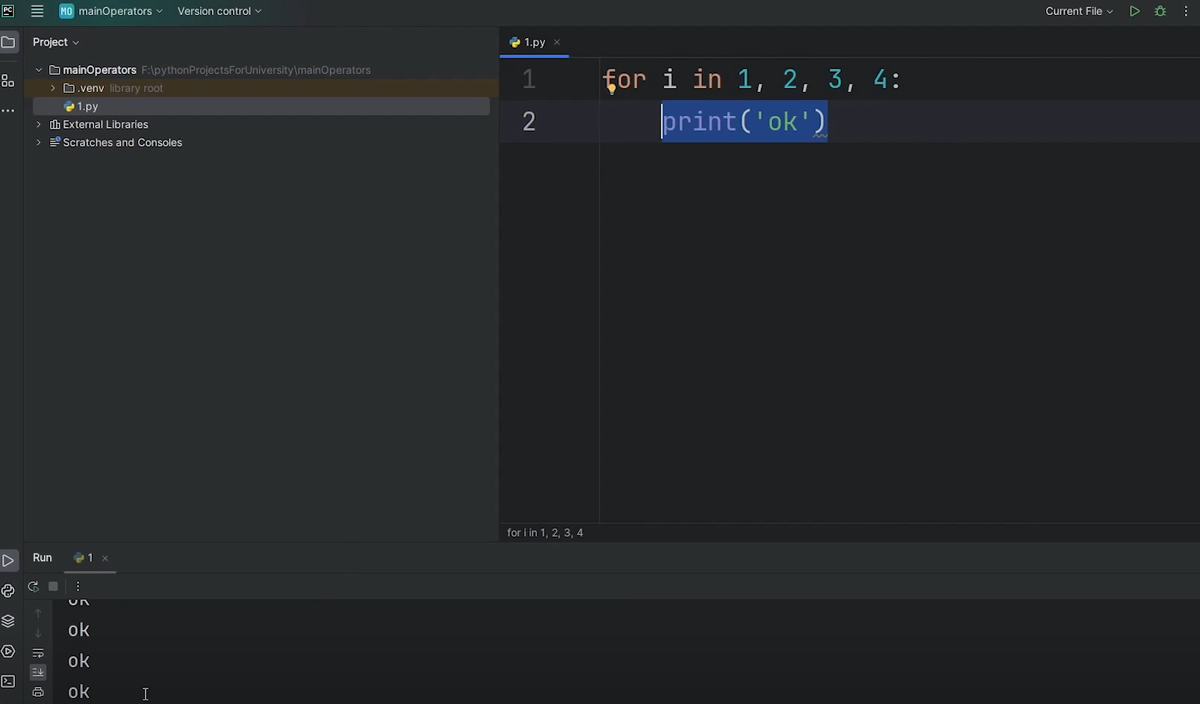Viewport: 1200px width, 704px height.
Task: Run the current file with green arrow
Action: point(1134,11)
